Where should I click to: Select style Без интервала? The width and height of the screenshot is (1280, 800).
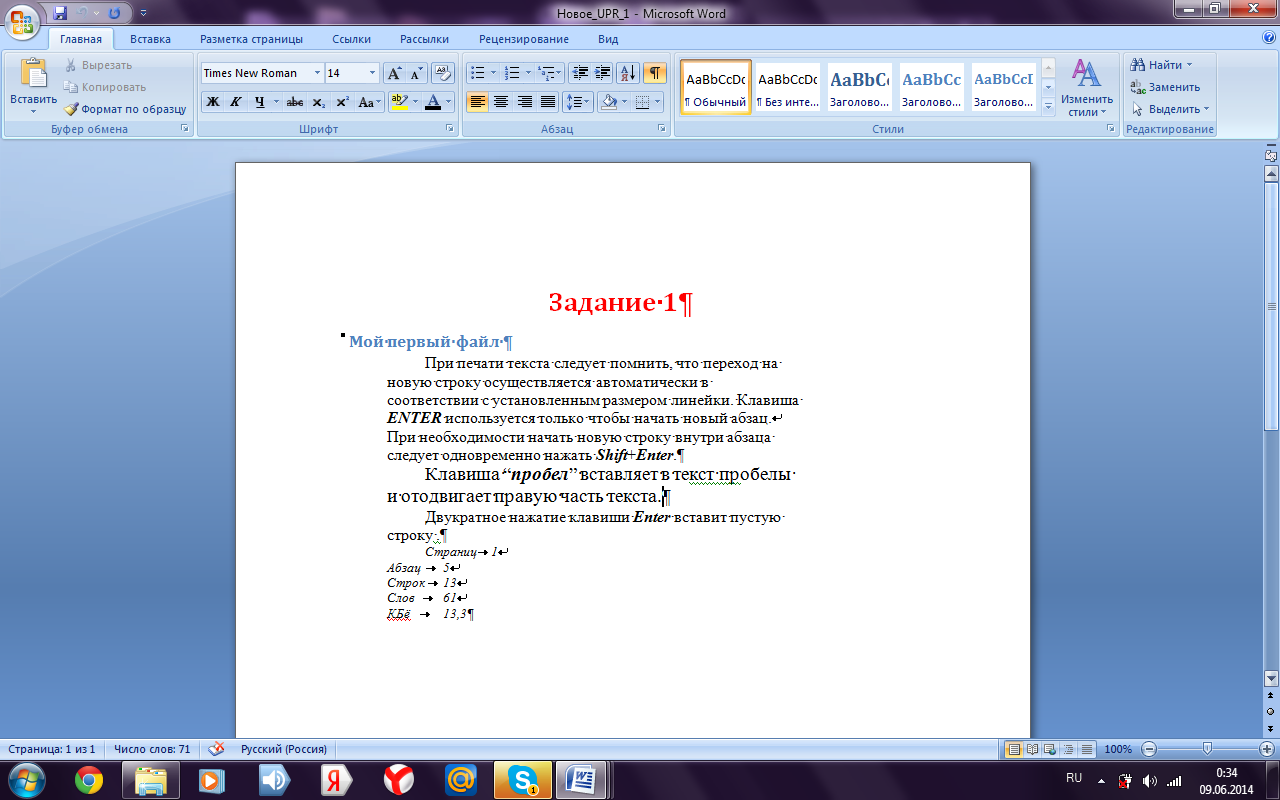click(787, 88)
